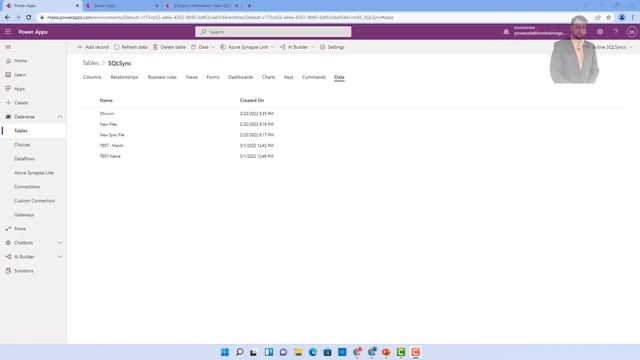Click Delete table in the command bar
Image resolution: width=640 pixels, height=360 pixels.
pyautogui.click(x=169, y=47)
